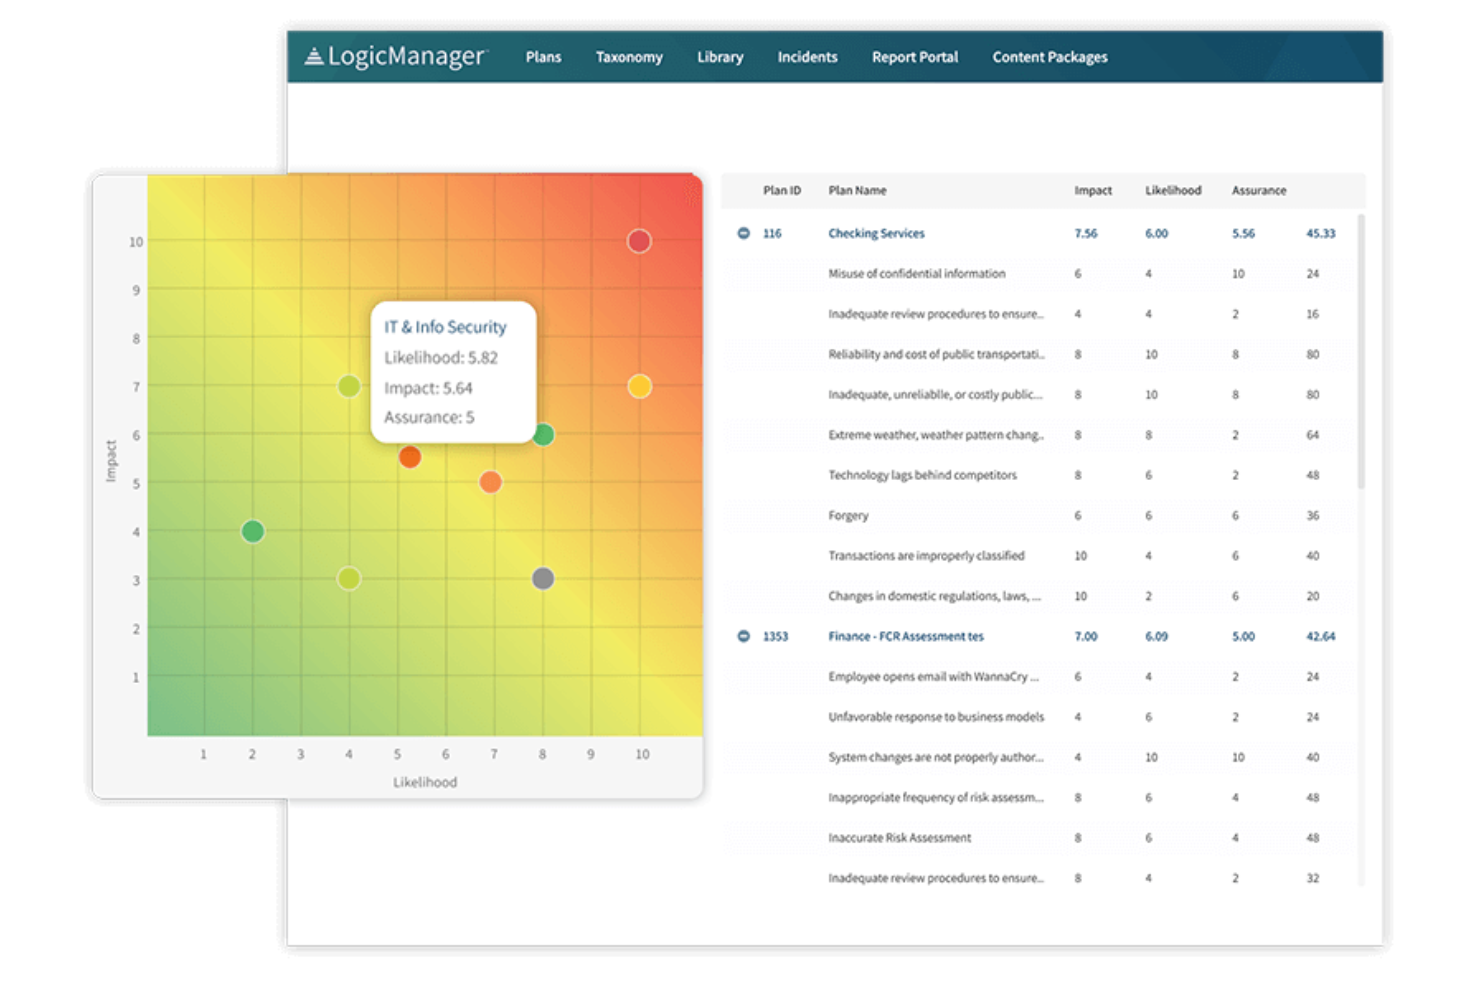Open Content Packages
1480x987 pixels.
(x=1048, y=57)
